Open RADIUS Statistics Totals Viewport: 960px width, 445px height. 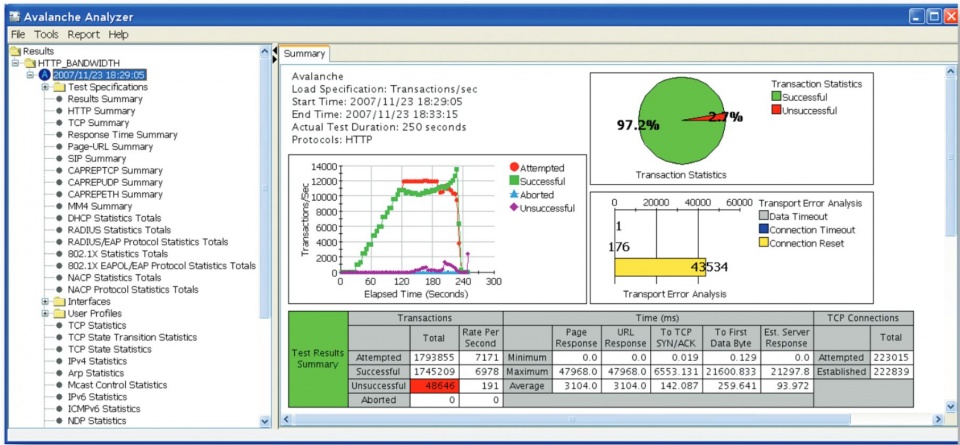coord(119,230)
